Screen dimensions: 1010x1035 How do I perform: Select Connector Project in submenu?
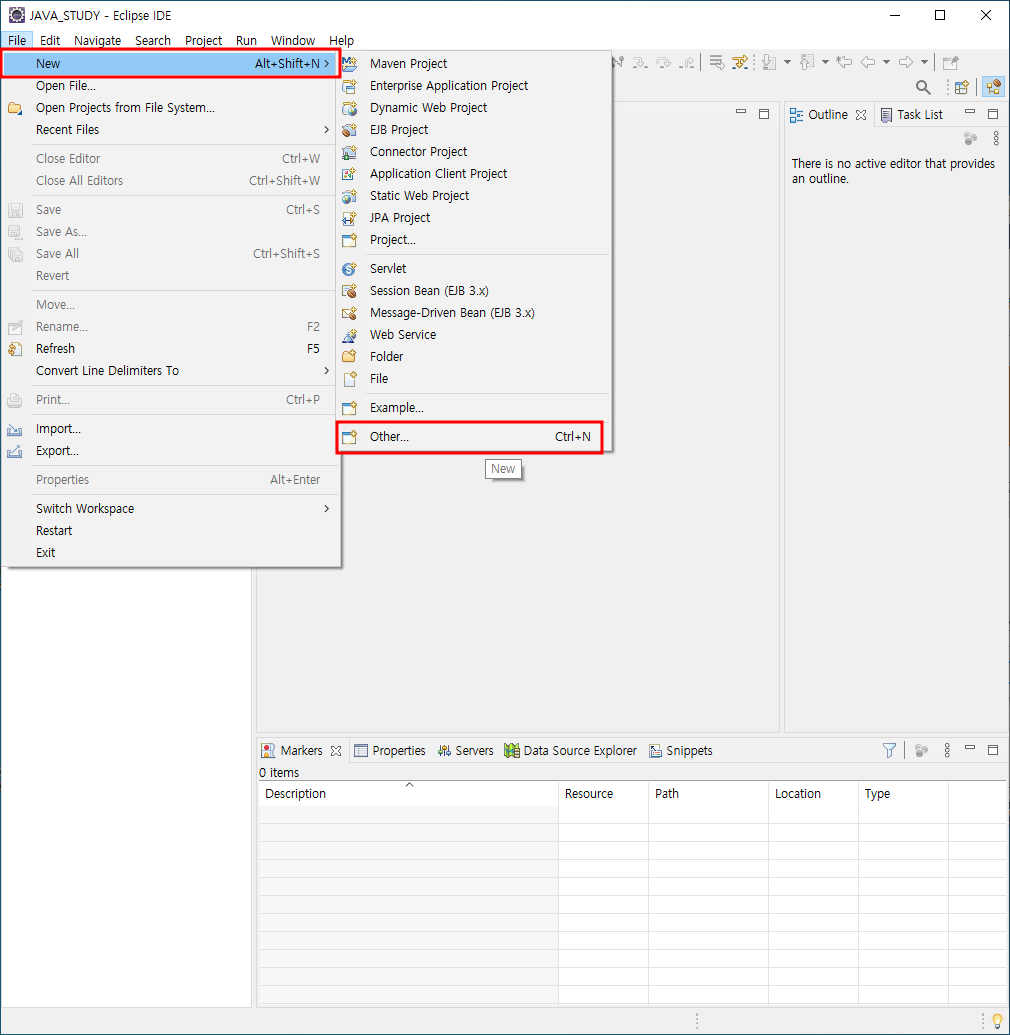pos(474,152)
